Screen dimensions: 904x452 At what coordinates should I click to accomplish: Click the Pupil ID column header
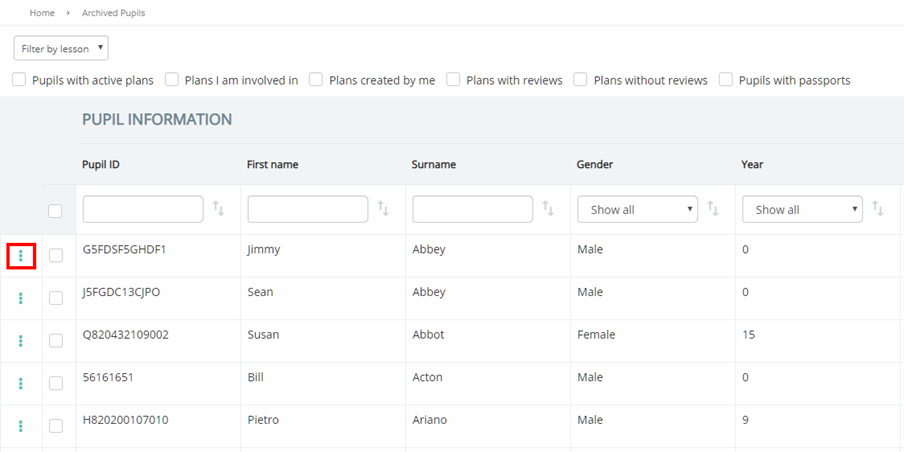coord(101,164)
